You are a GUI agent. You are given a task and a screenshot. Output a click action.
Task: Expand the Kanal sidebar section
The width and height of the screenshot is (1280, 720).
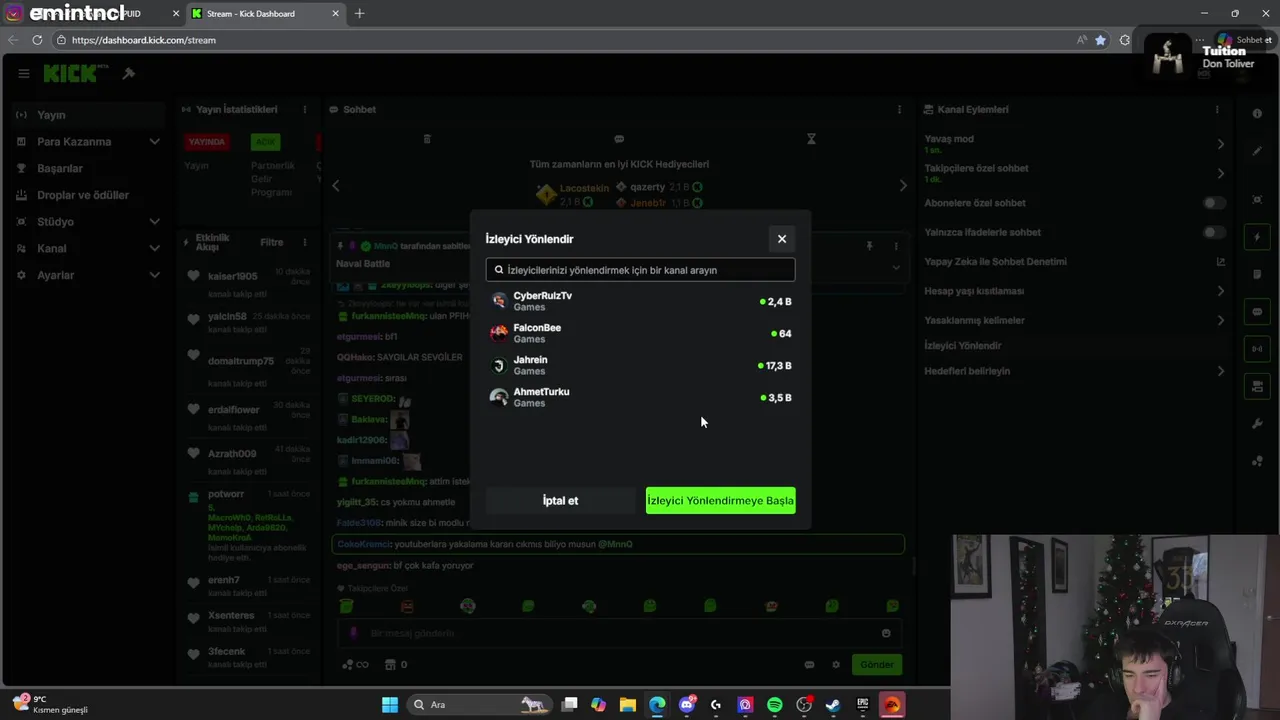pyautogui.click(x=88, y=248)
